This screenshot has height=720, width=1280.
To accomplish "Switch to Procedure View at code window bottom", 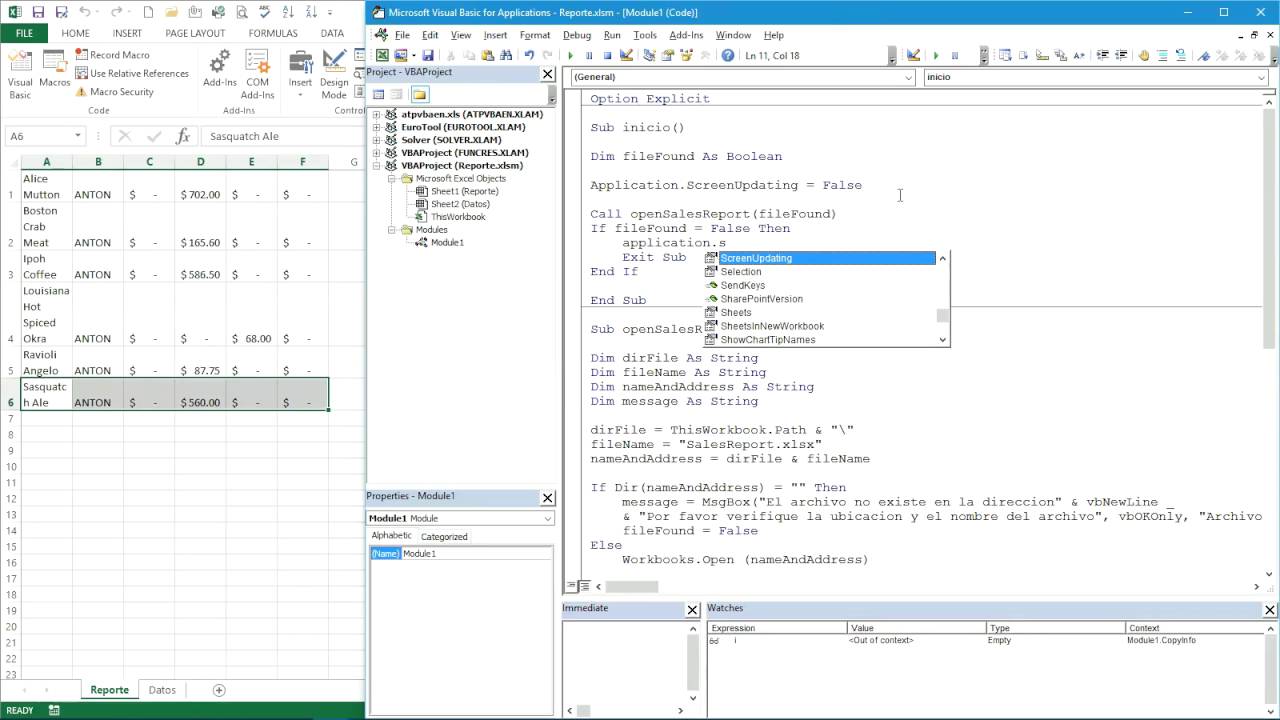I will click(571, 586).
